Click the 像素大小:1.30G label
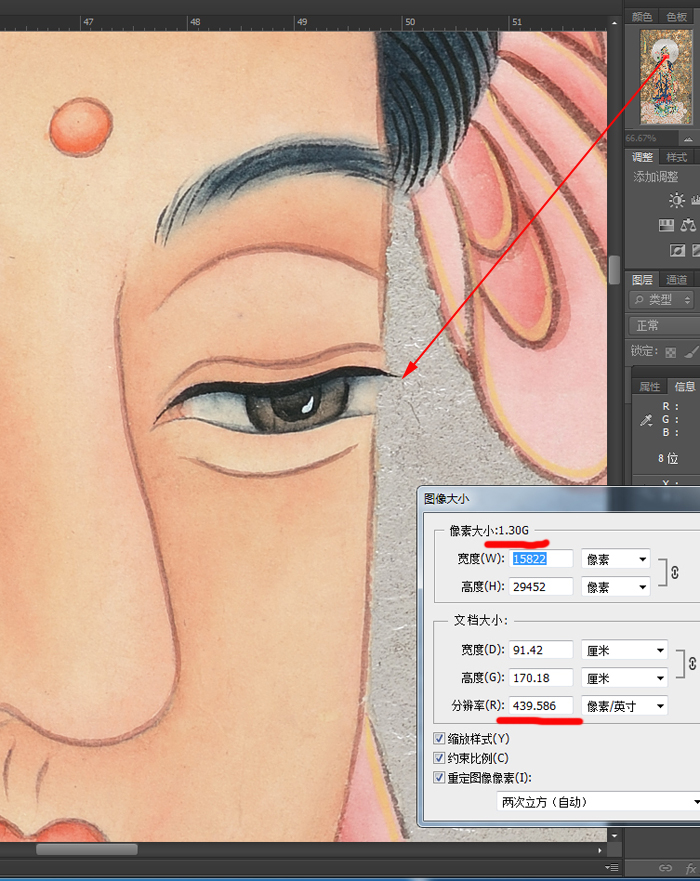This screenshot has height=881, width=700. tap(489, 530)
